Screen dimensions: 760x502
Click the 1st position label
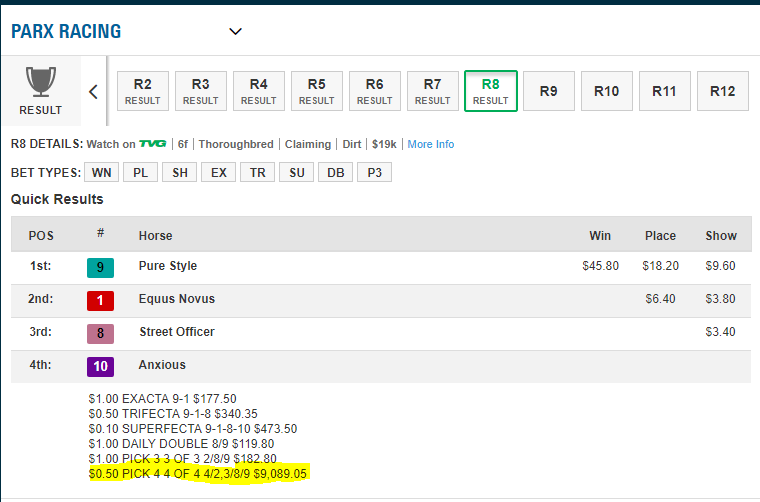40,266
